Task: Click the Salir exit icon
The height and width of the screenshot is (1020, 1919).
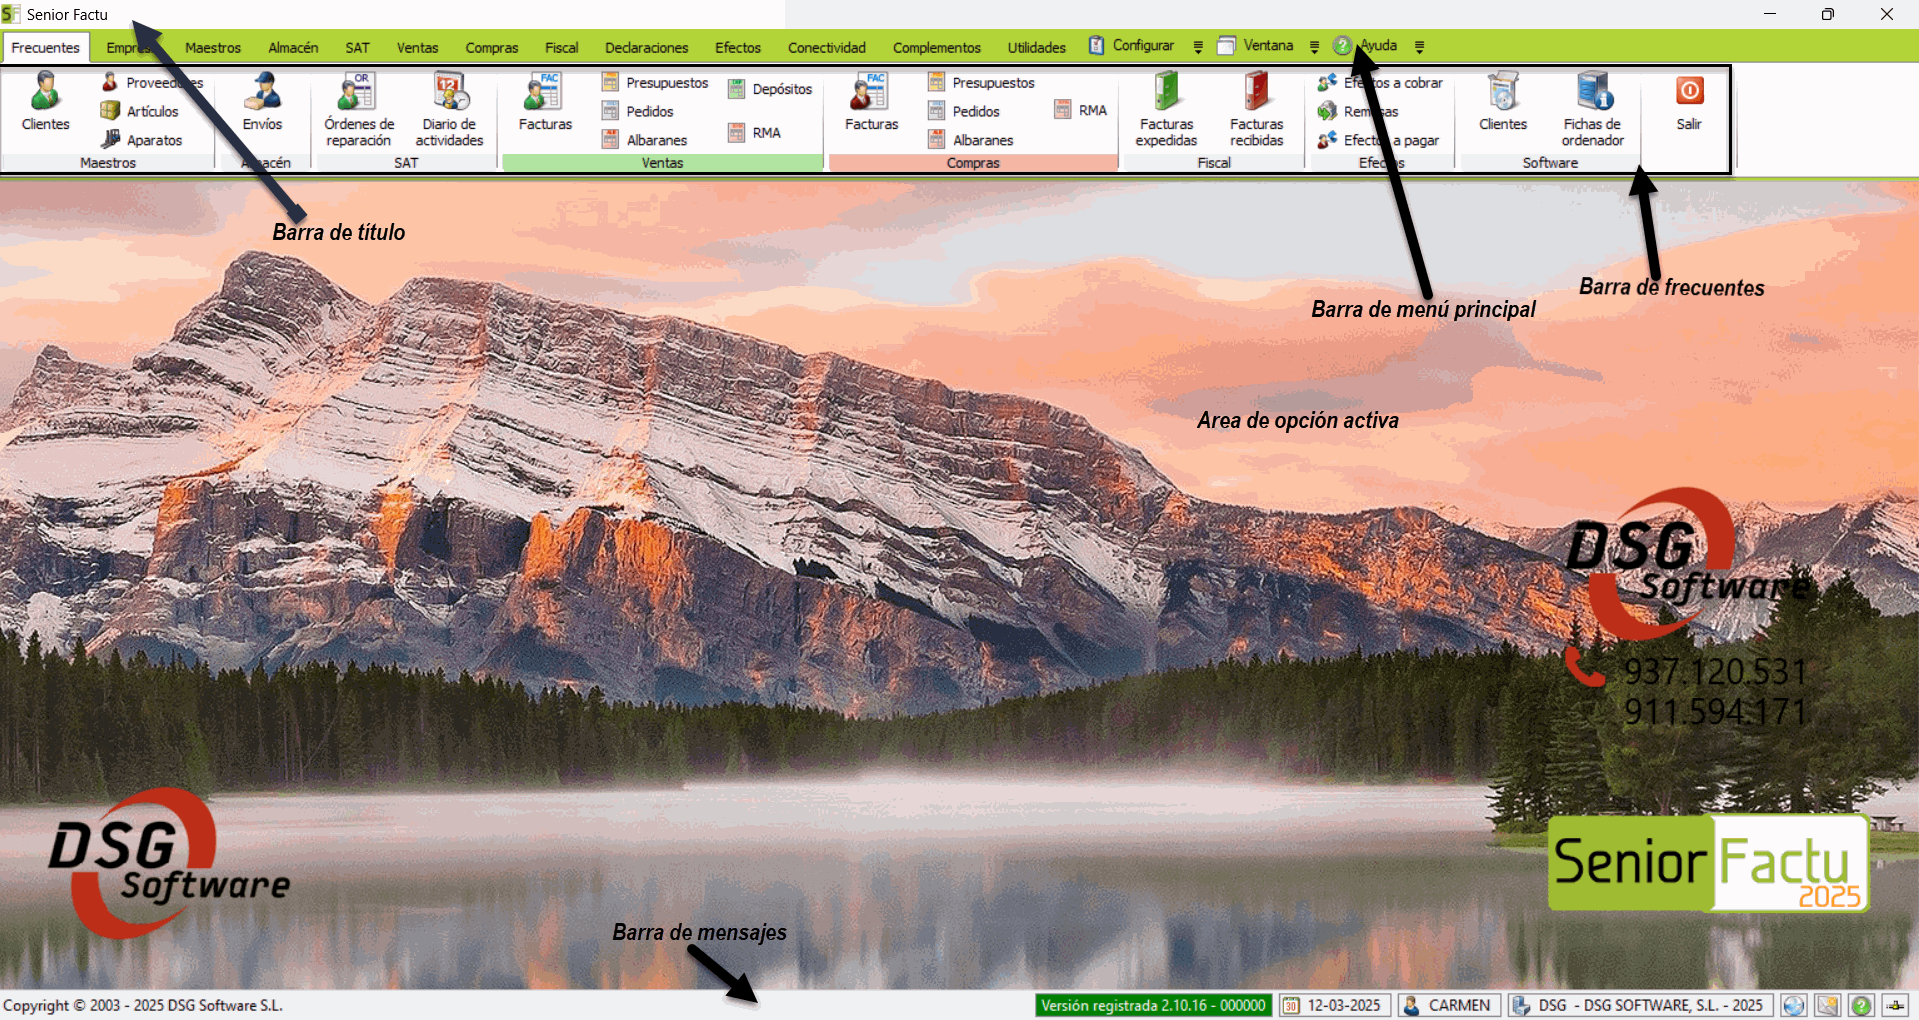Action: click(x=1689, y=102)
